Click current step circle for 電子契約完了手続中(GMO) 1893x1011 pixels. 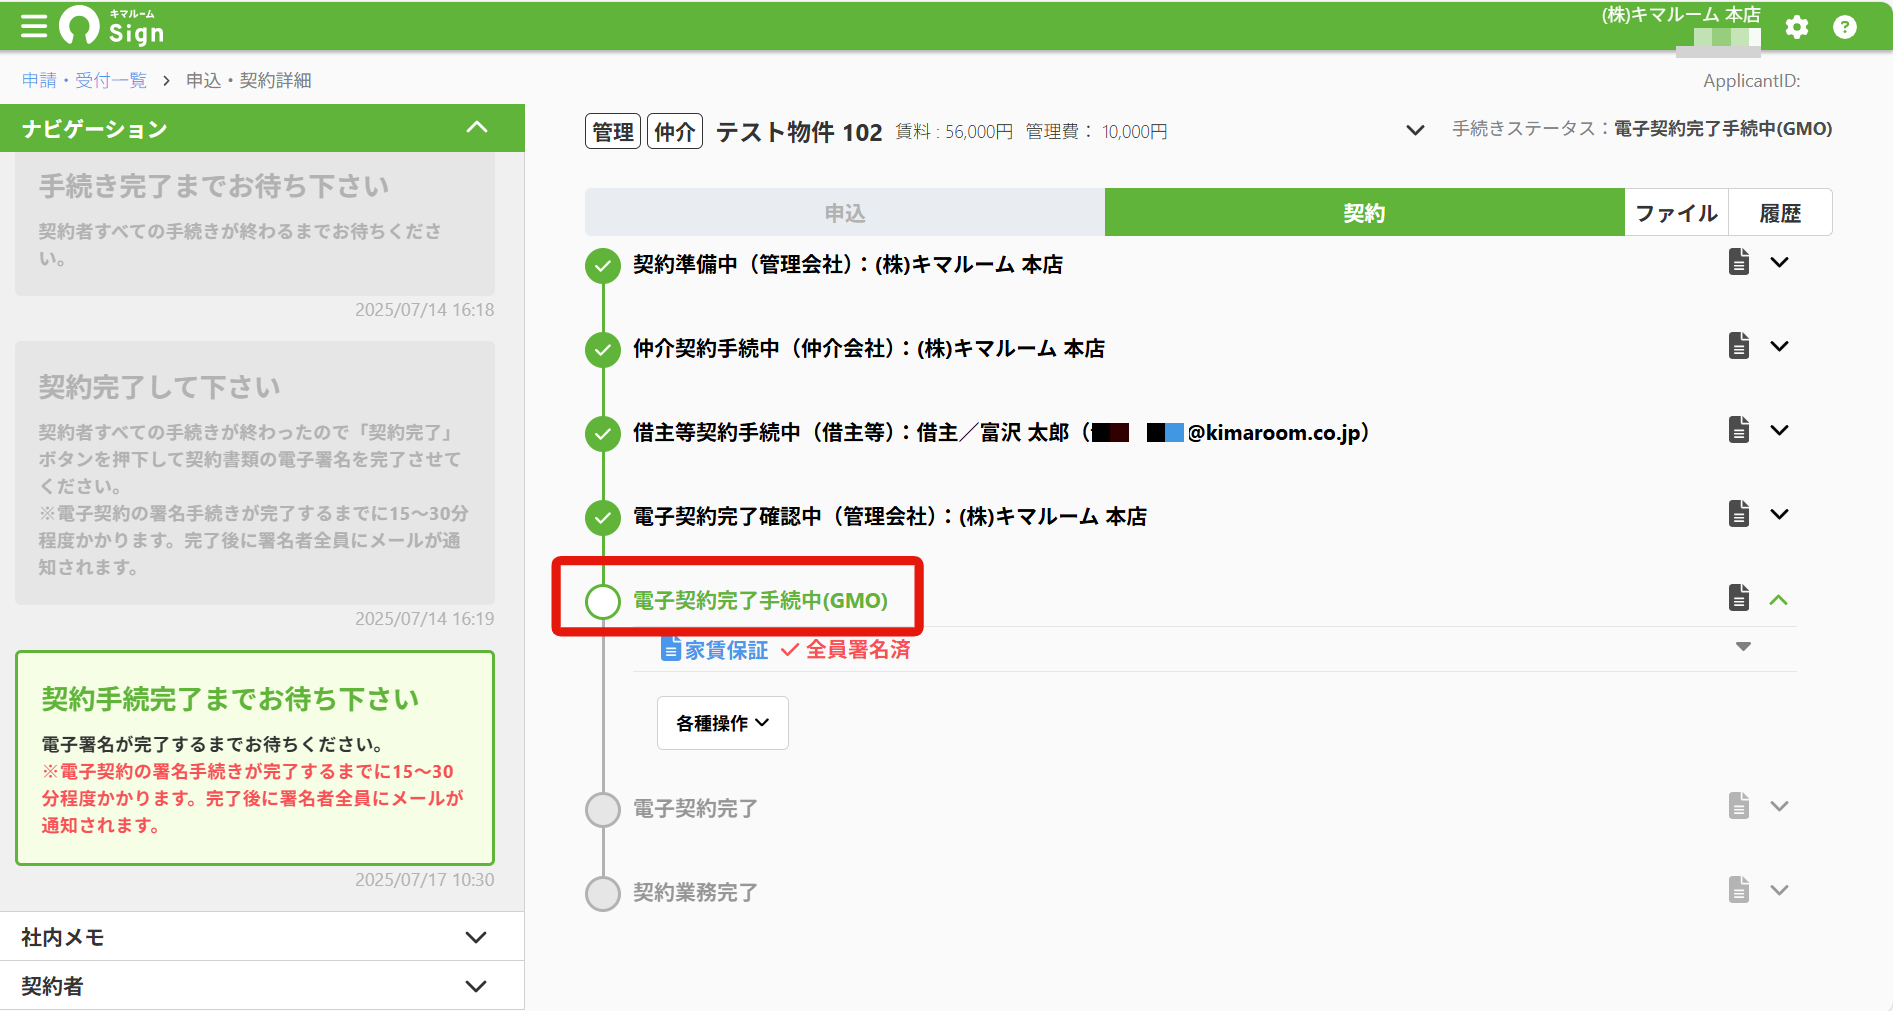602,602
